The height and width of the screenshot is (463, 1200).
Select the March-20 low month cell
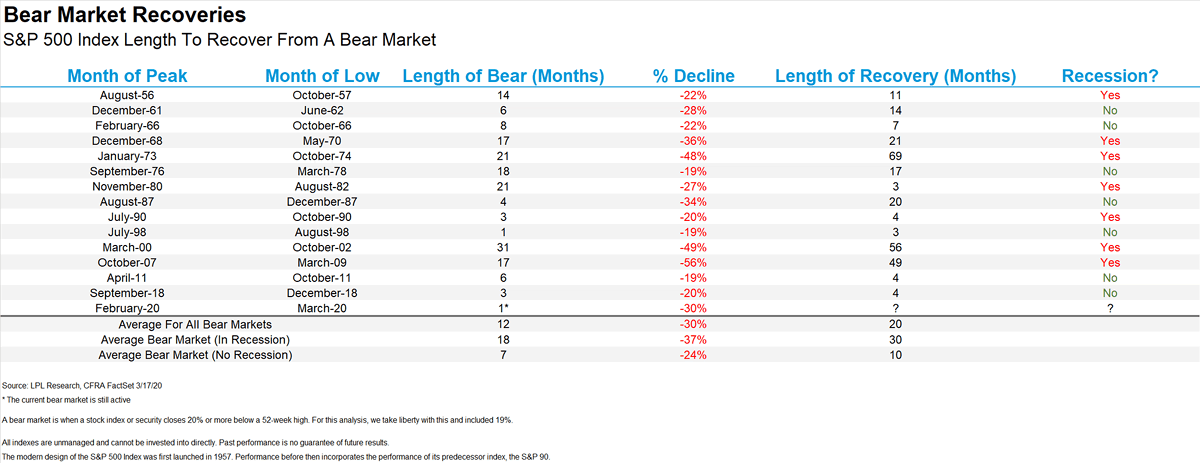click(x=322, y=310)
